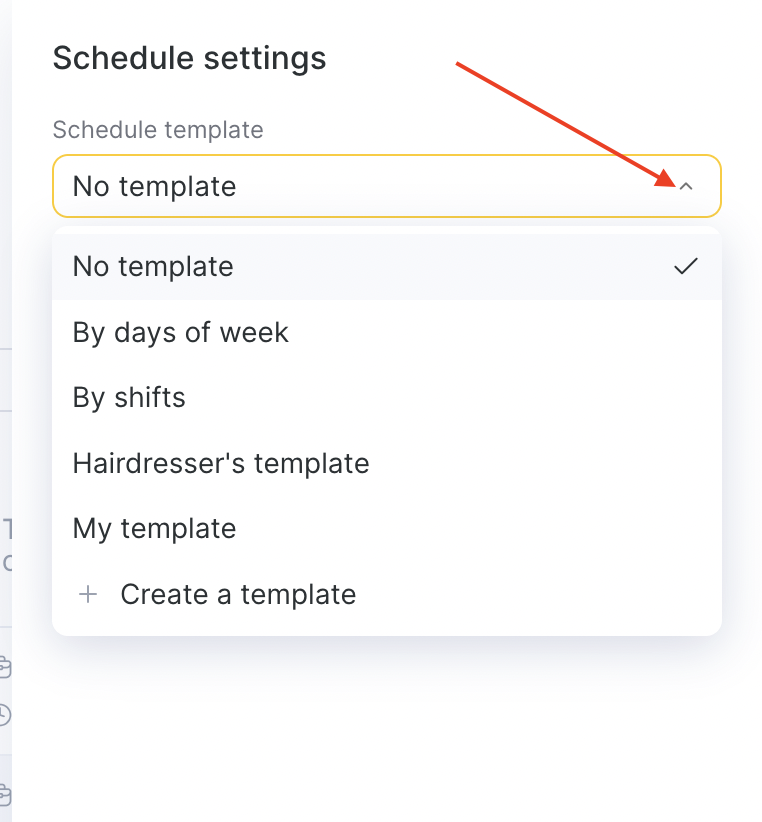
Task: Pick the "By shifts" schedule template
Action: tap(129, 397)
